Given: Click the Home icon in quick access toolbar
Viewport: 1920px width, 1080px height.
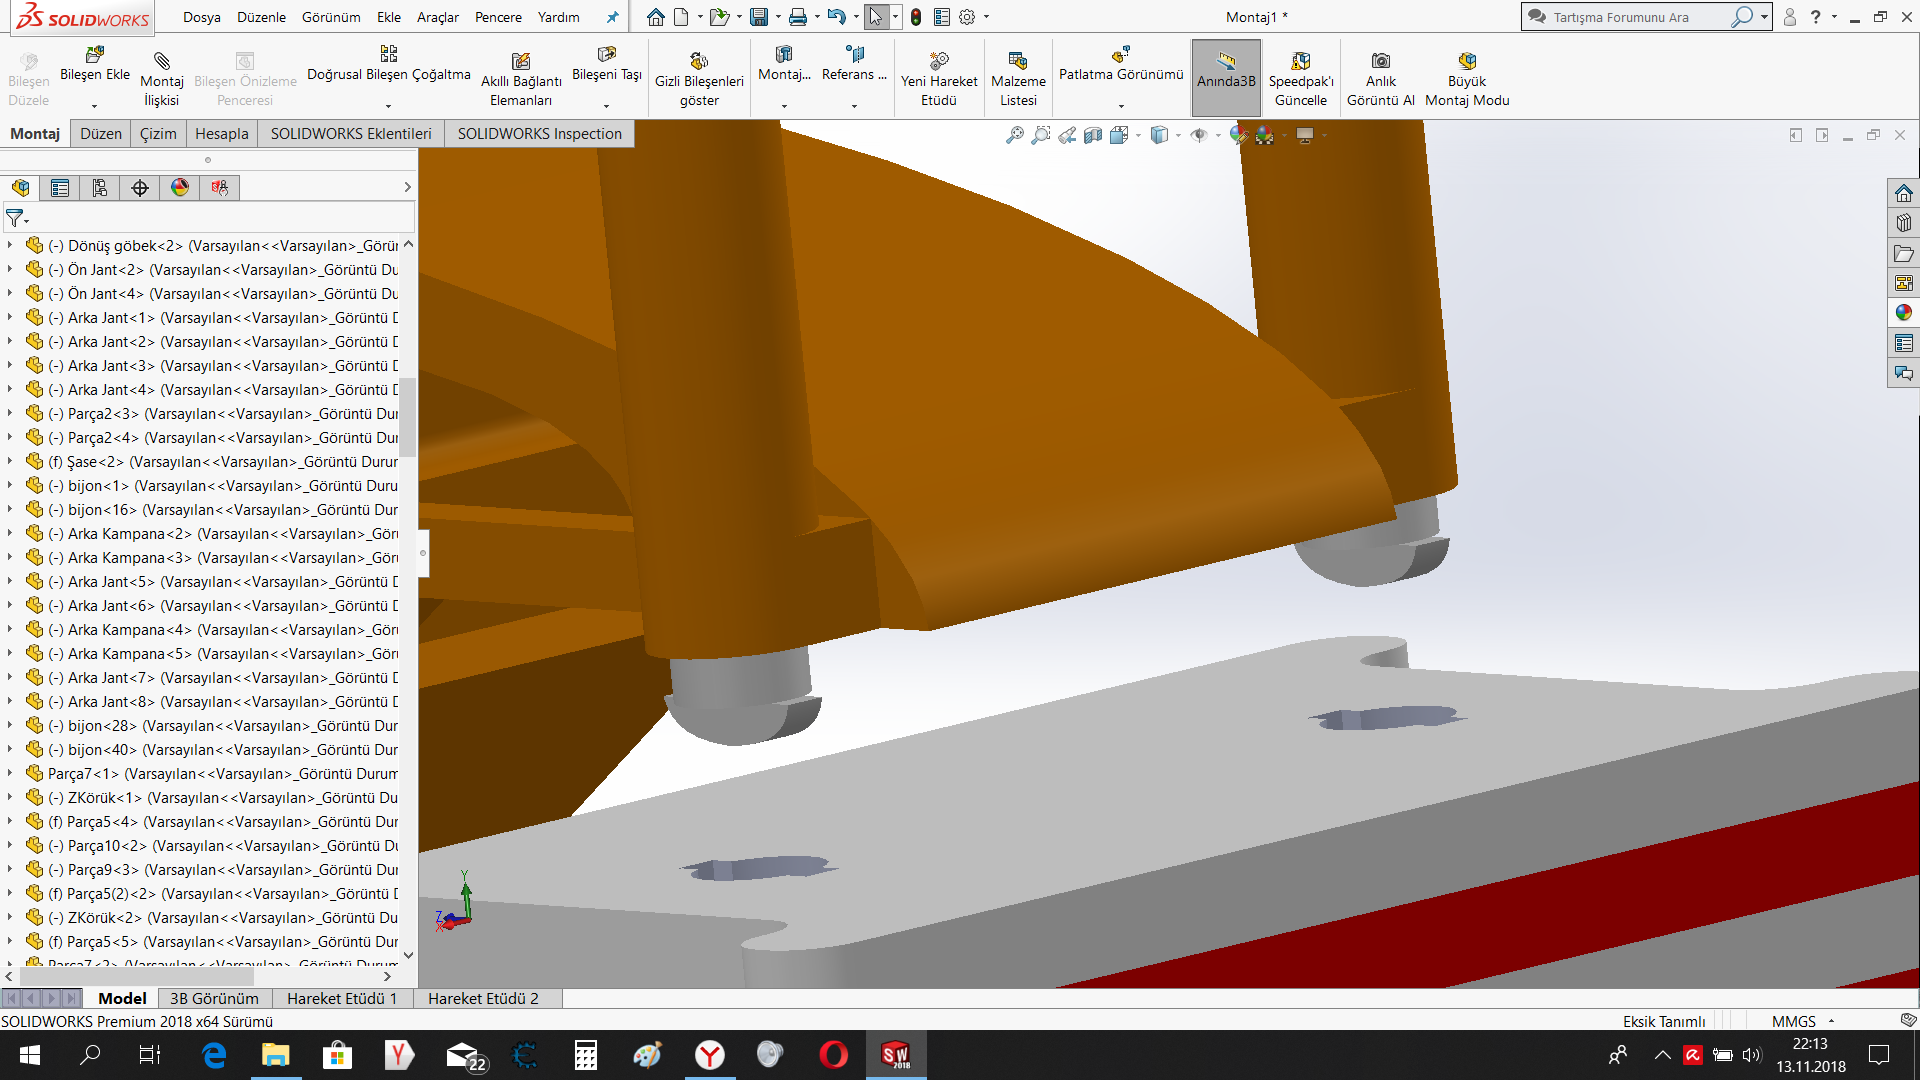Looking at the screenshot, I should coord(656,17).
